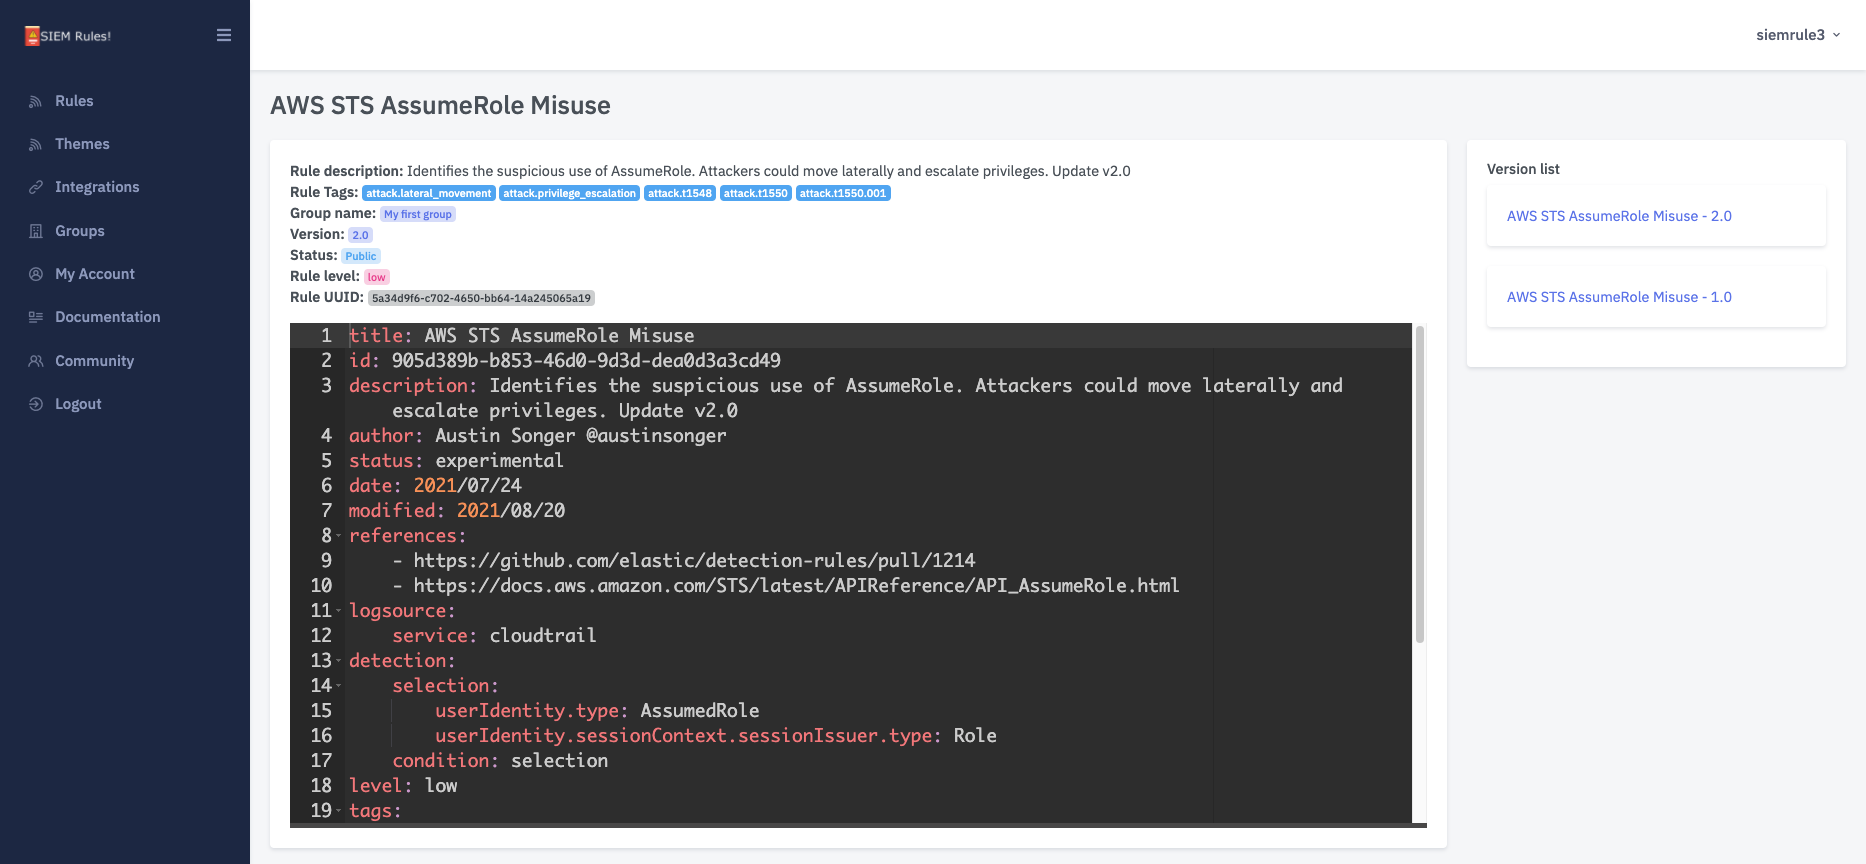Screen dimensions: 1866x864
Task: Click the Documentation icon in sidebar
Action: [36, 317]
